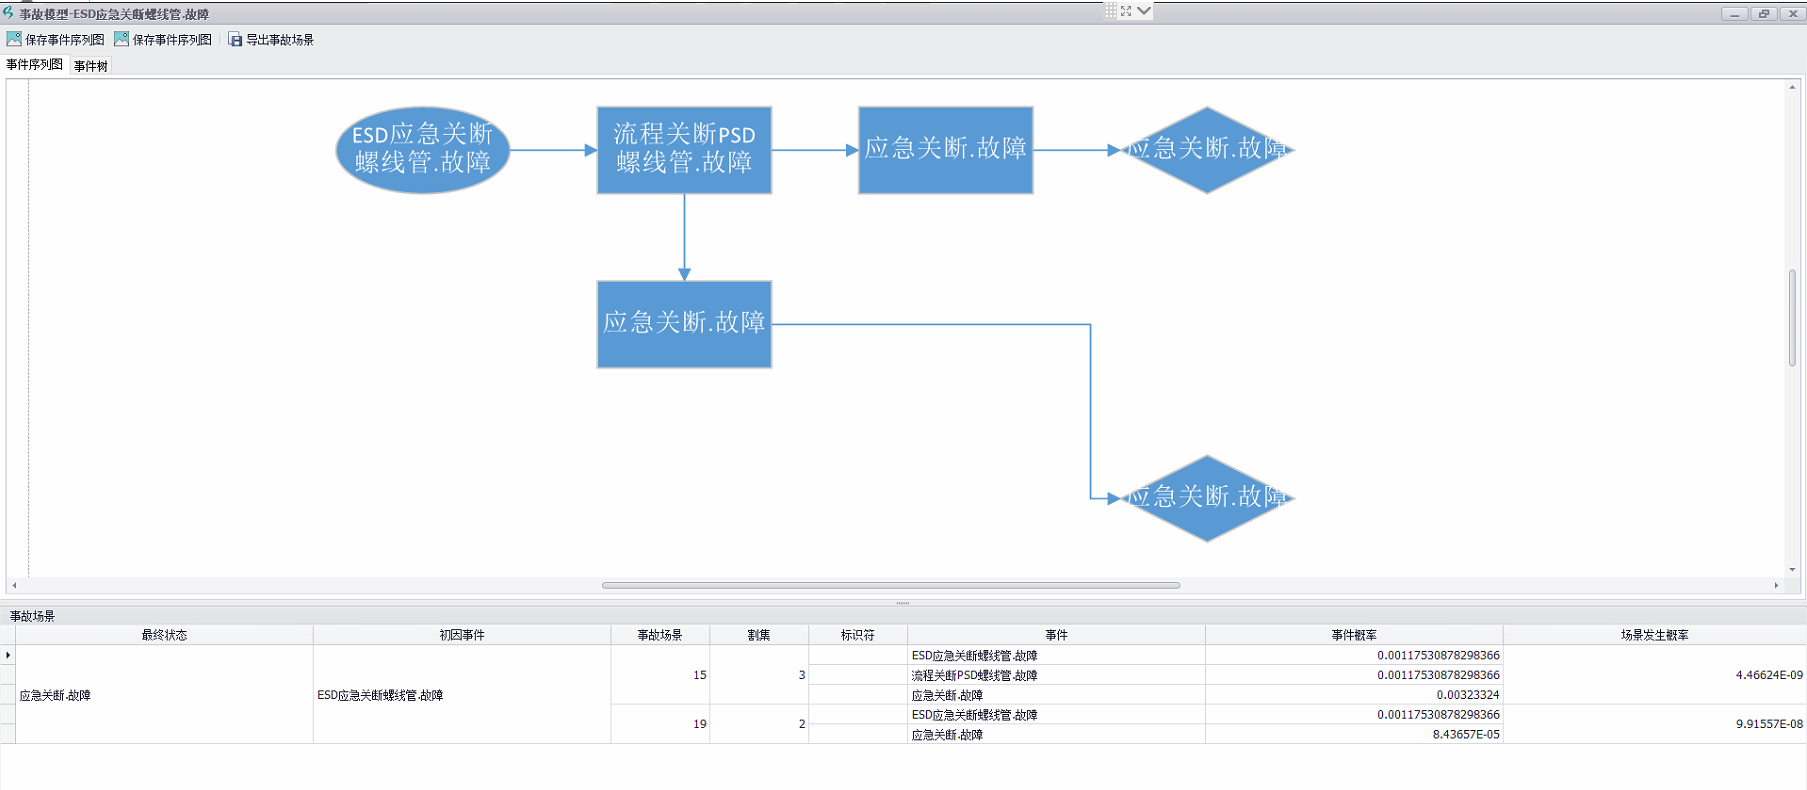Click the 标识符 column header
Viewport: 1807px width, 790px height.
tap(858, 635)
